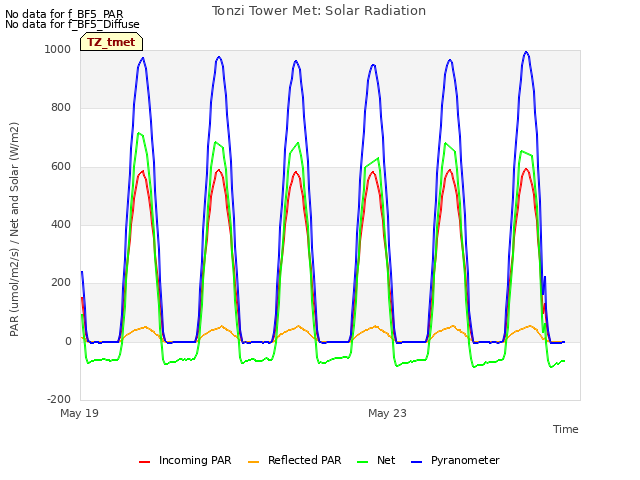640x480 pixels.
Task: Click the TZ_tmet label box
Action: (x=111, y=42)
